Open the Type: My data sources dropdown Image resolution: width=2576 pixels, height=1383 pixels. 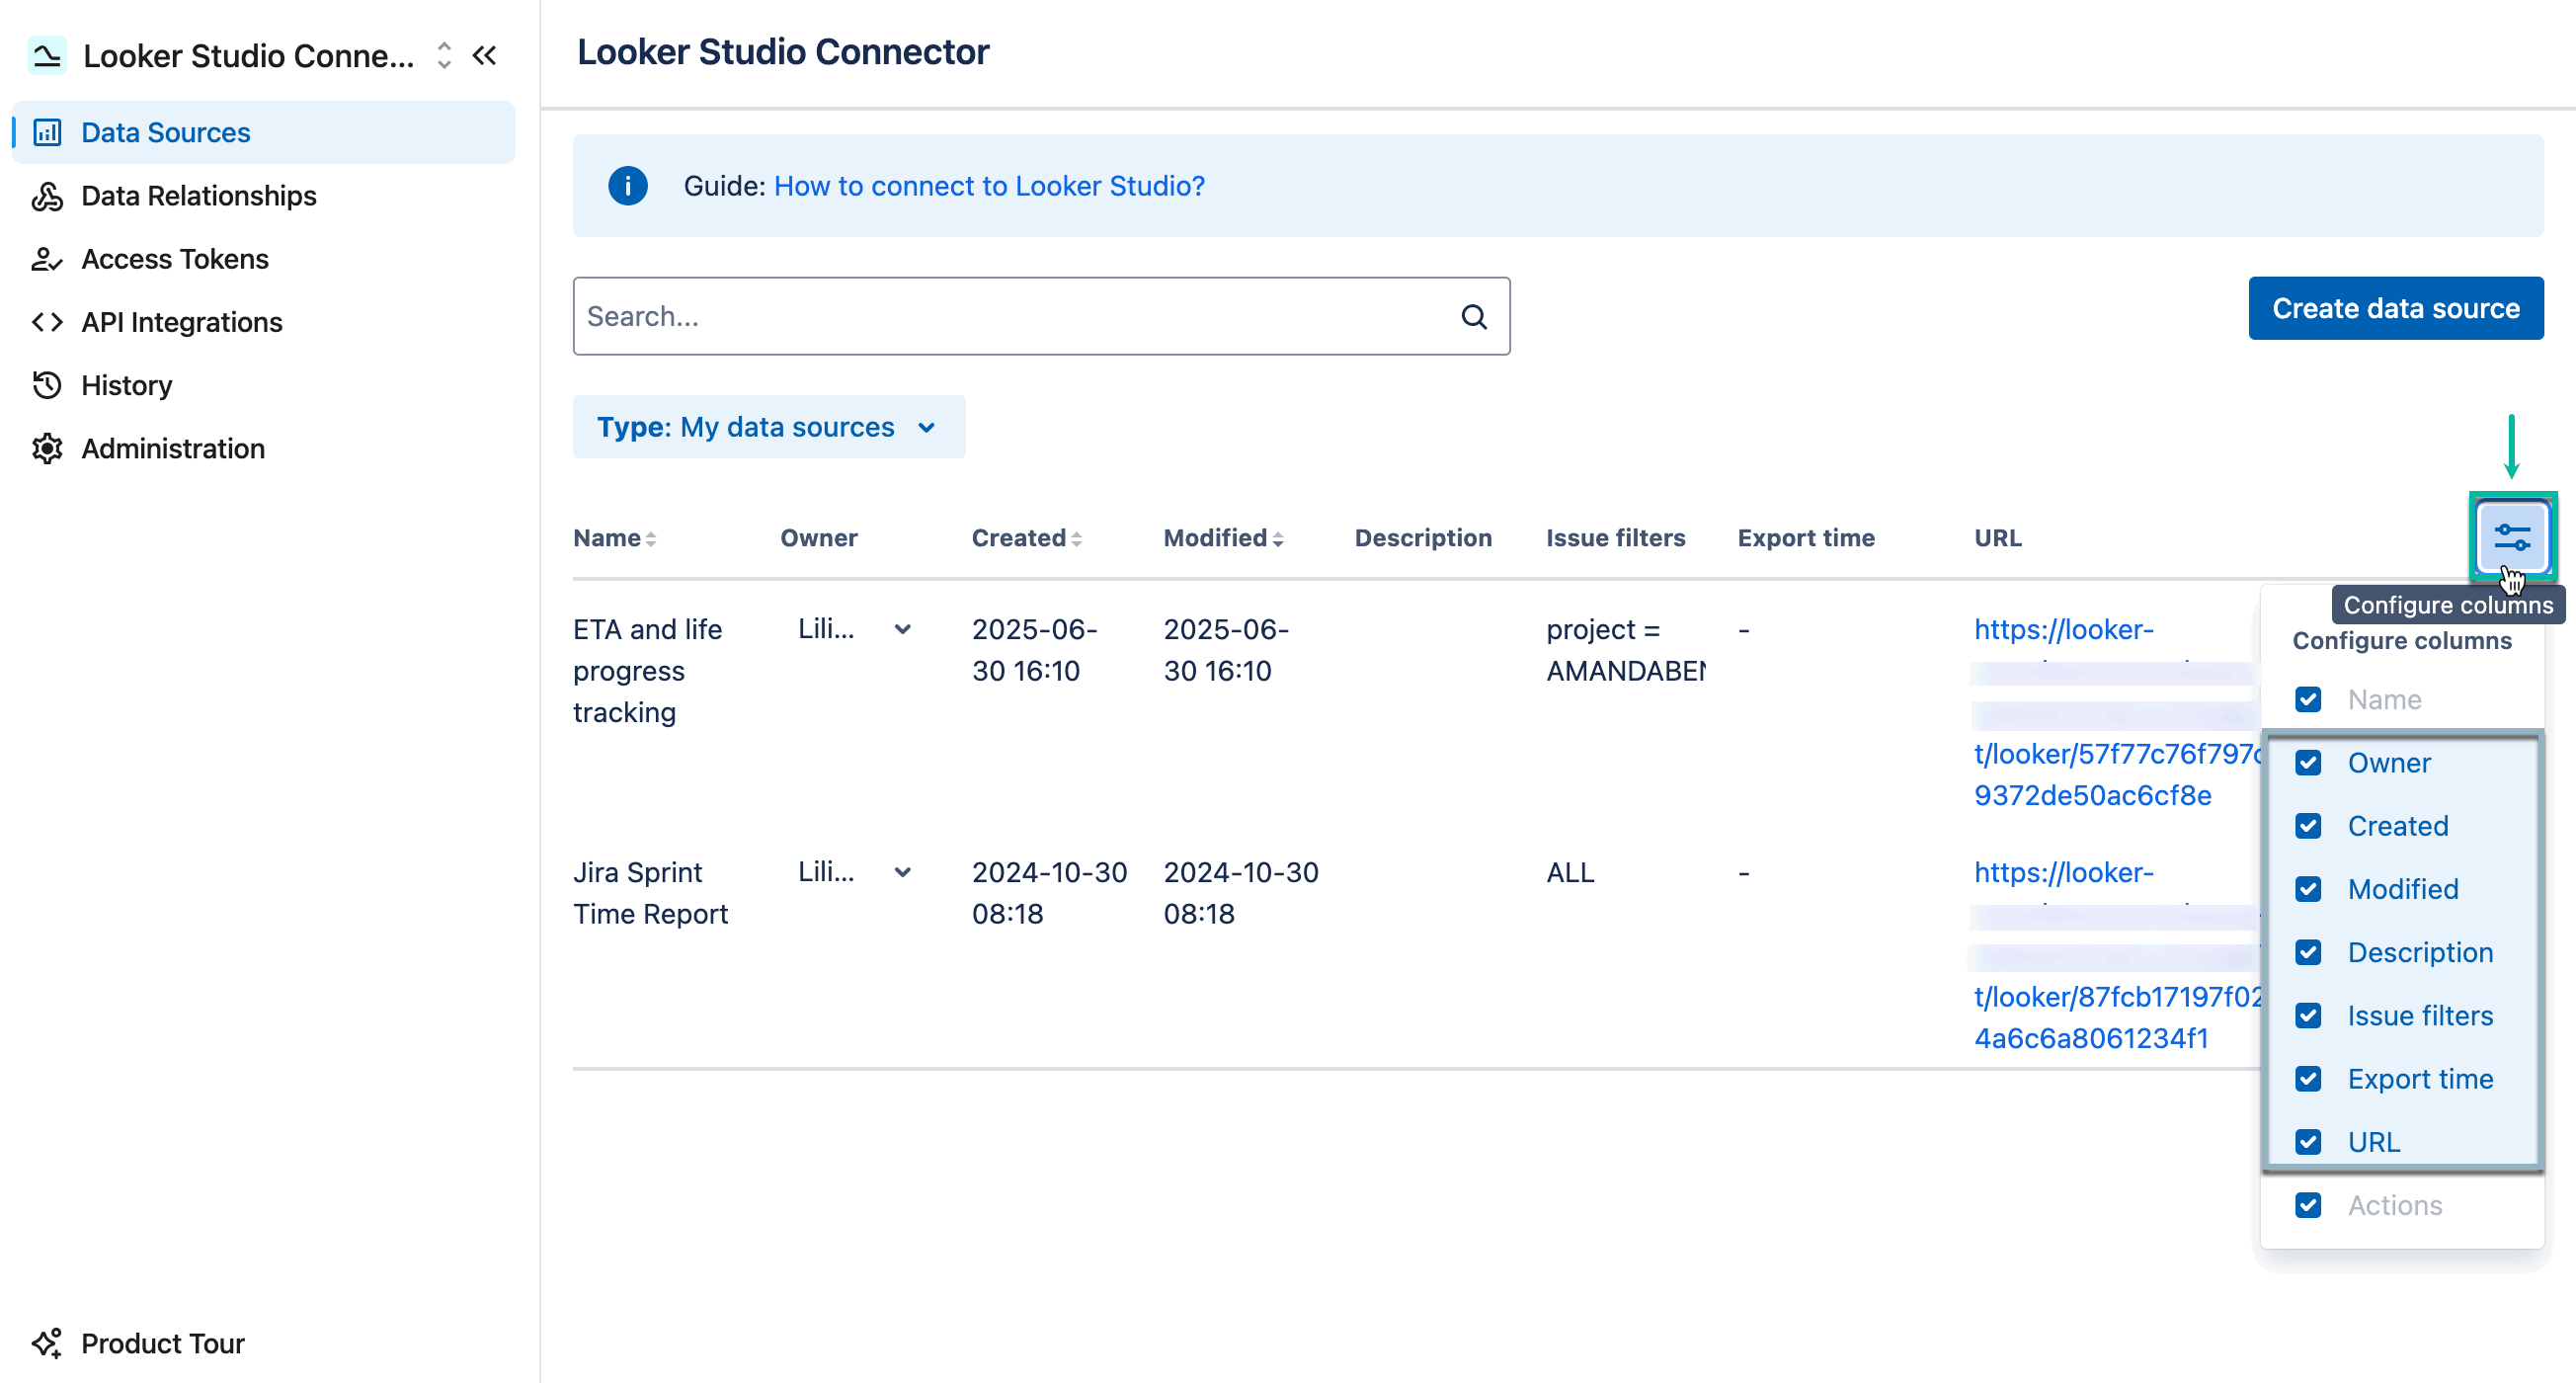(768, 427)
